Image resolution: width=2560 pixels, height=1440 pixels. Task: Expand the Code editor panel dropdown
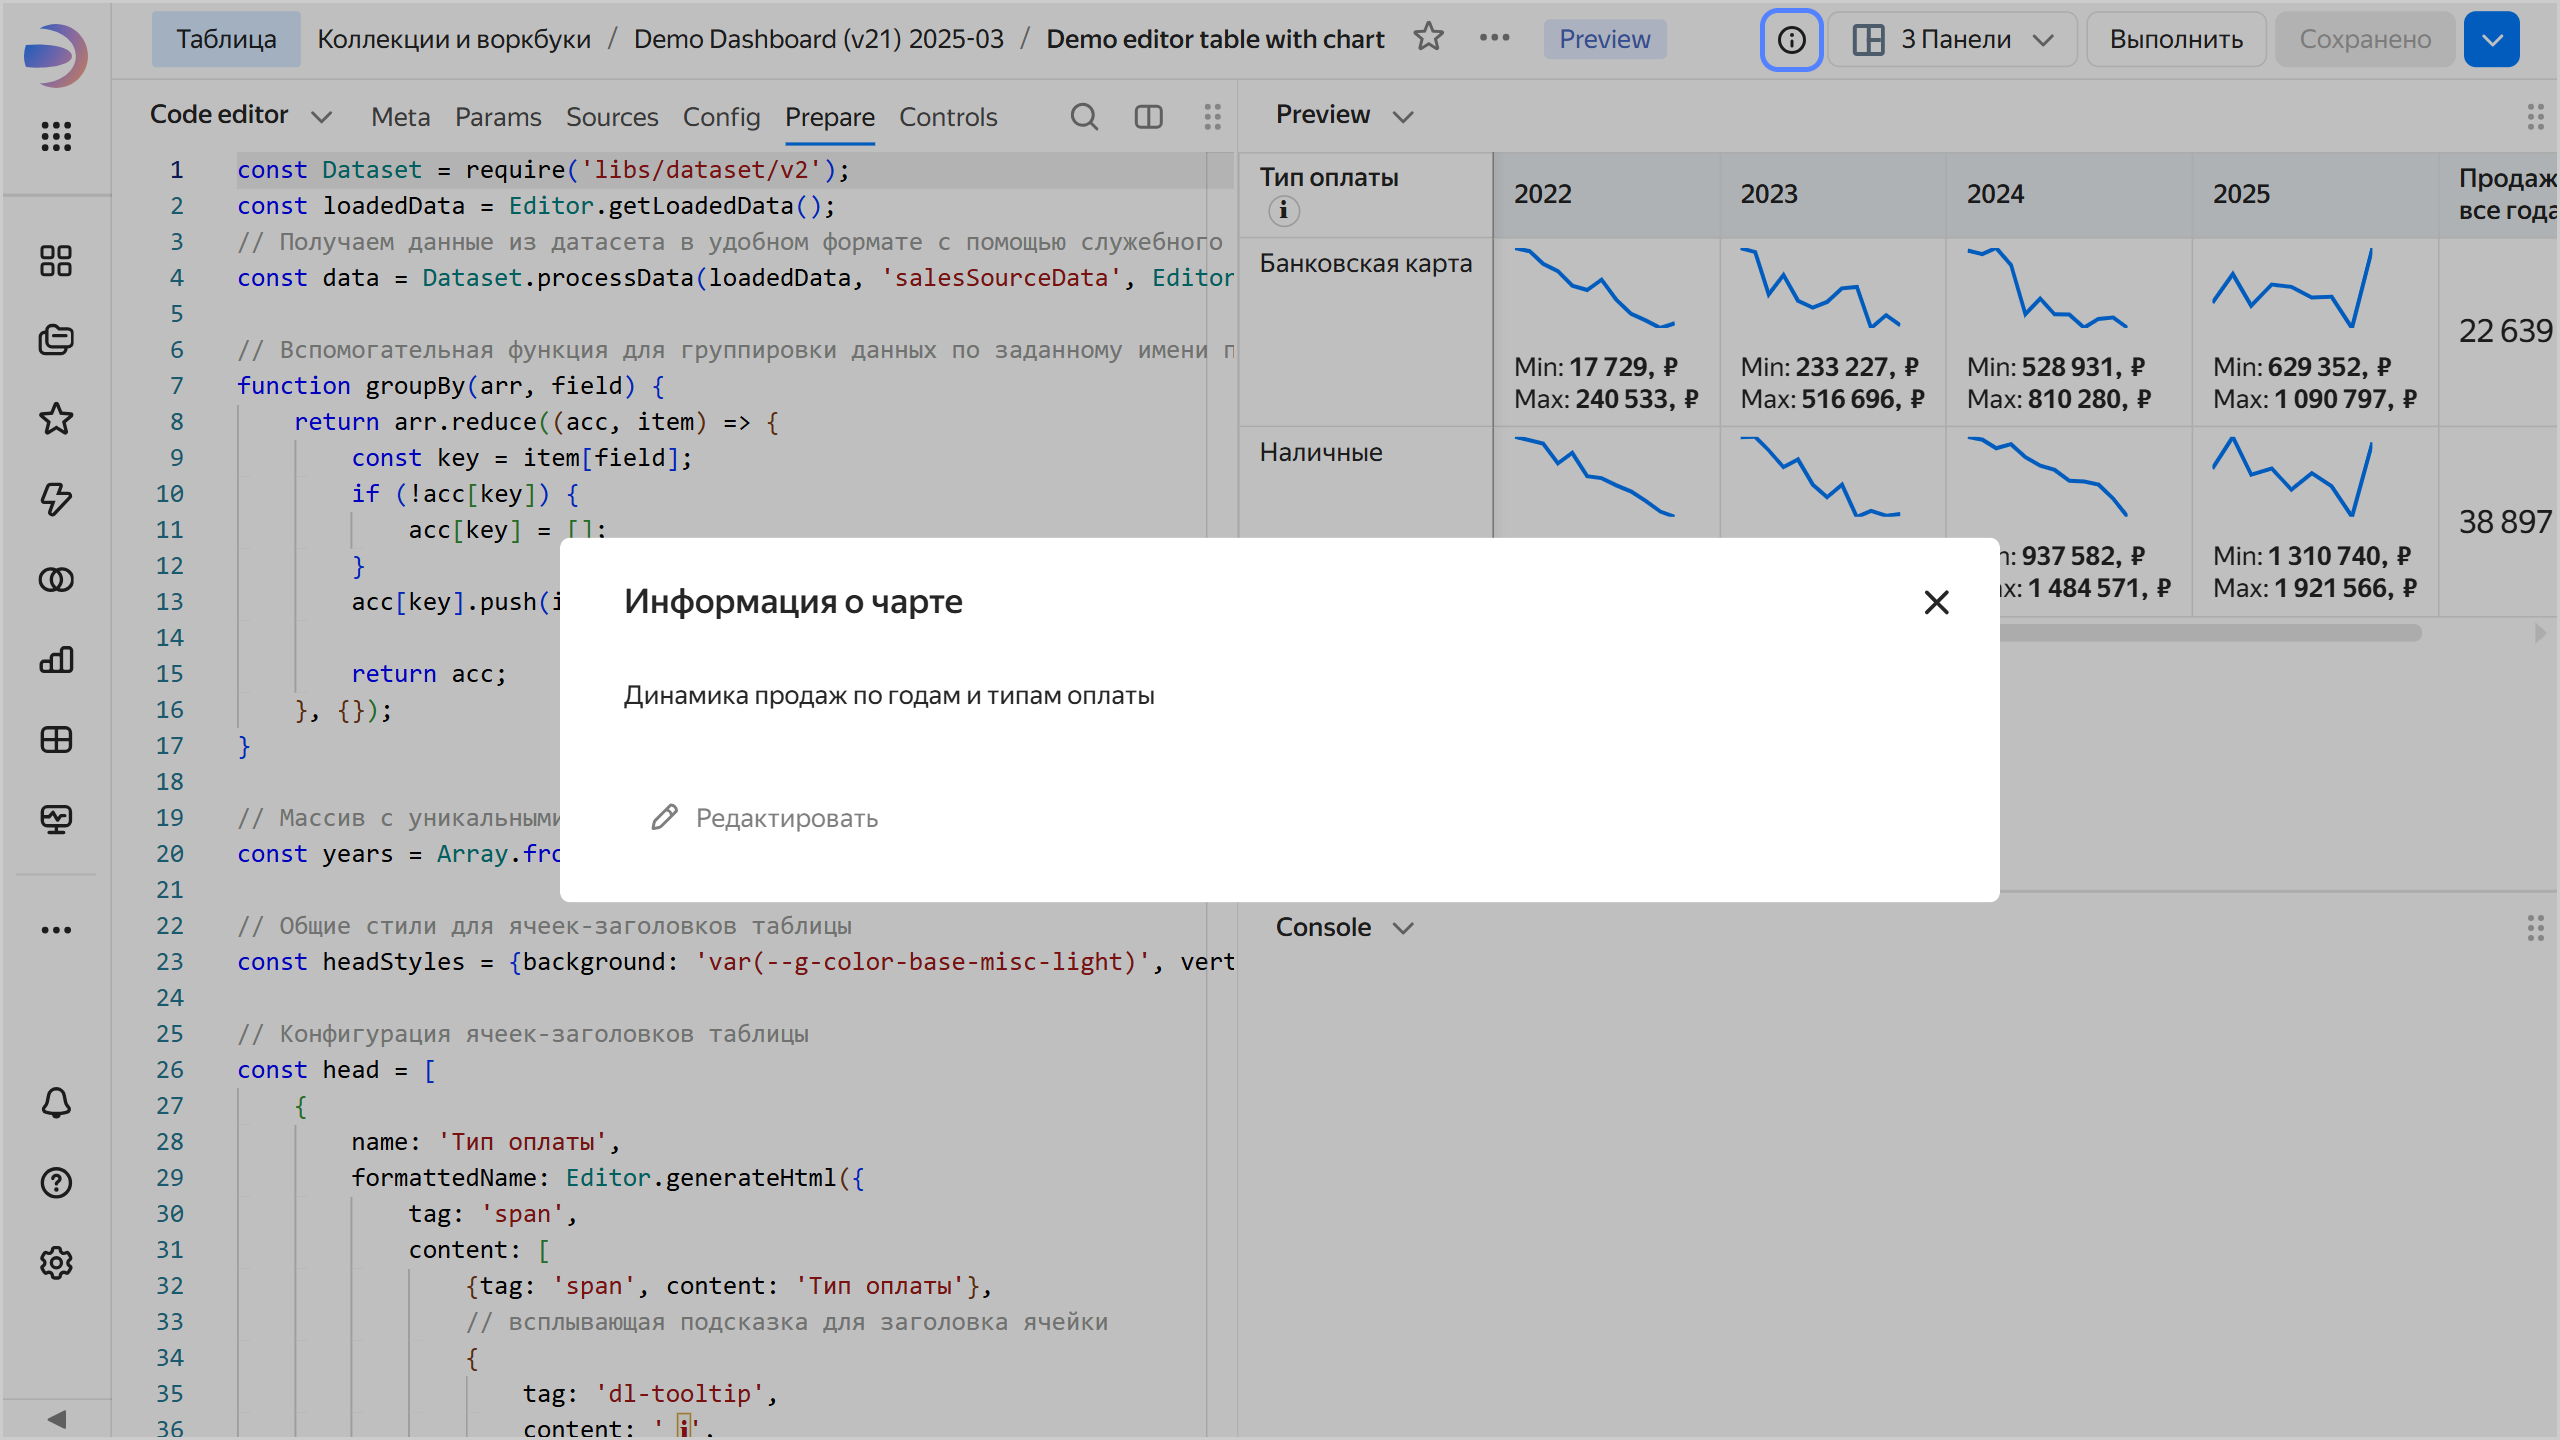click(321, 117)
